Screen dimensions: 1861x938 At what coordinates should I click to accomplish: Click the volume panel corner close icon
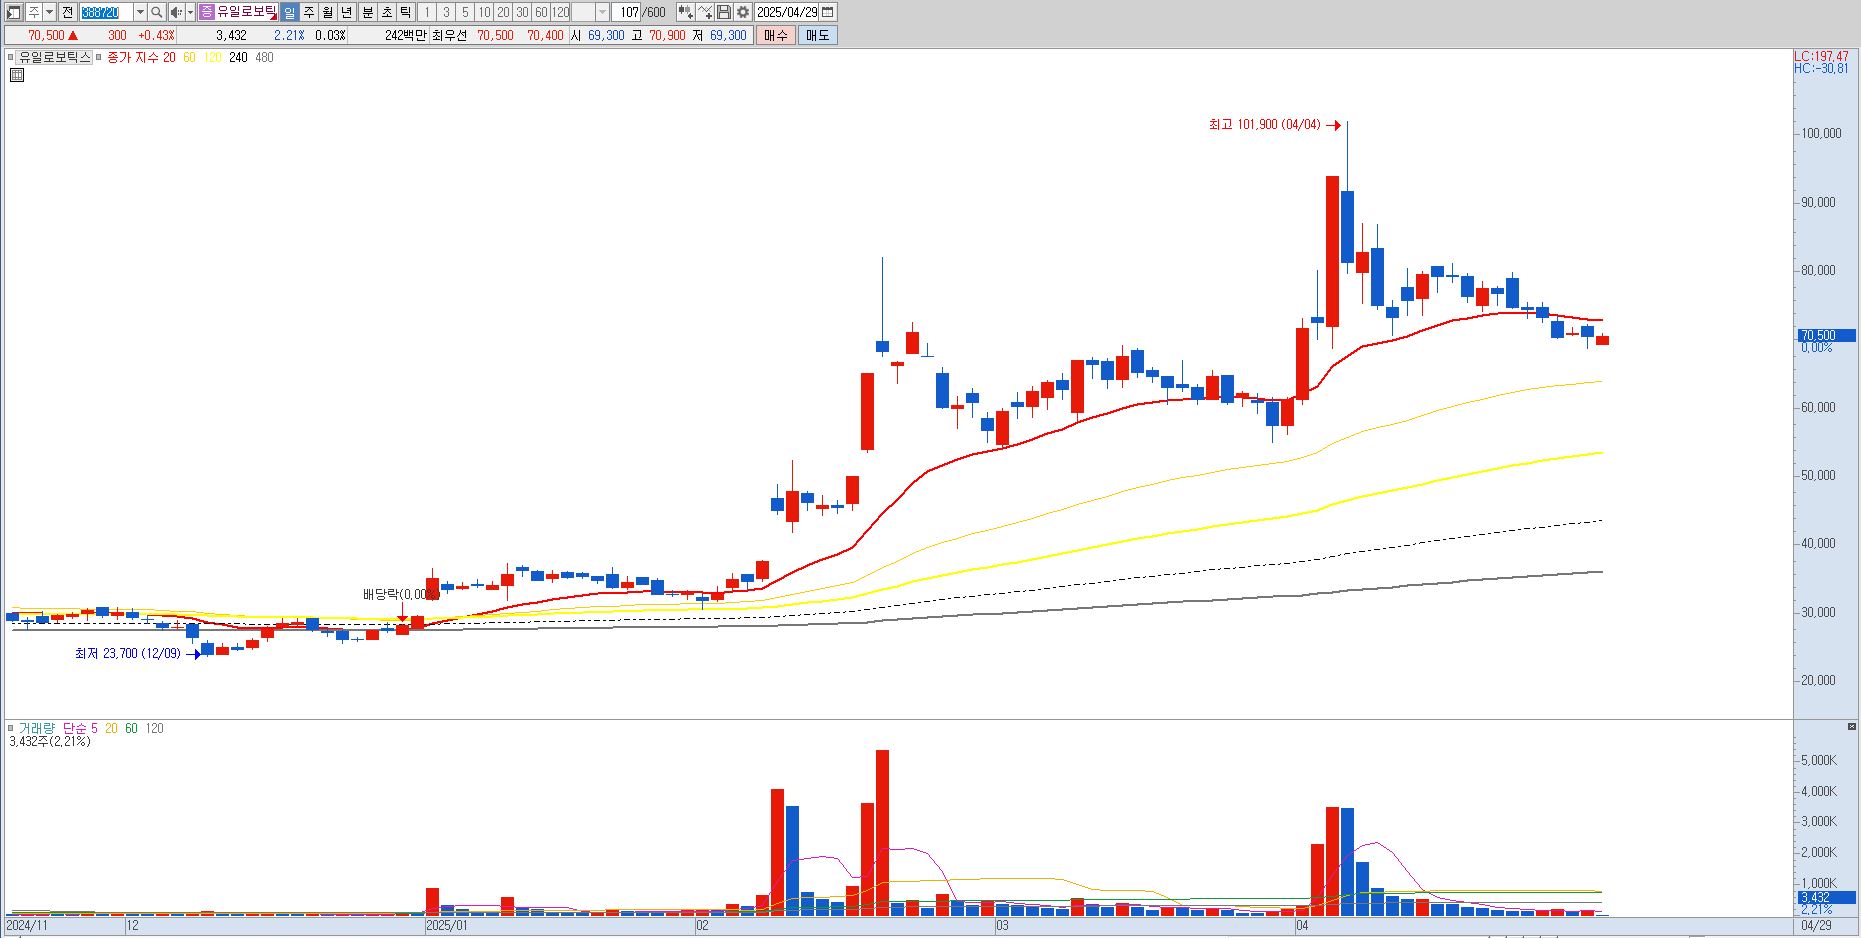pos(1852,726)
